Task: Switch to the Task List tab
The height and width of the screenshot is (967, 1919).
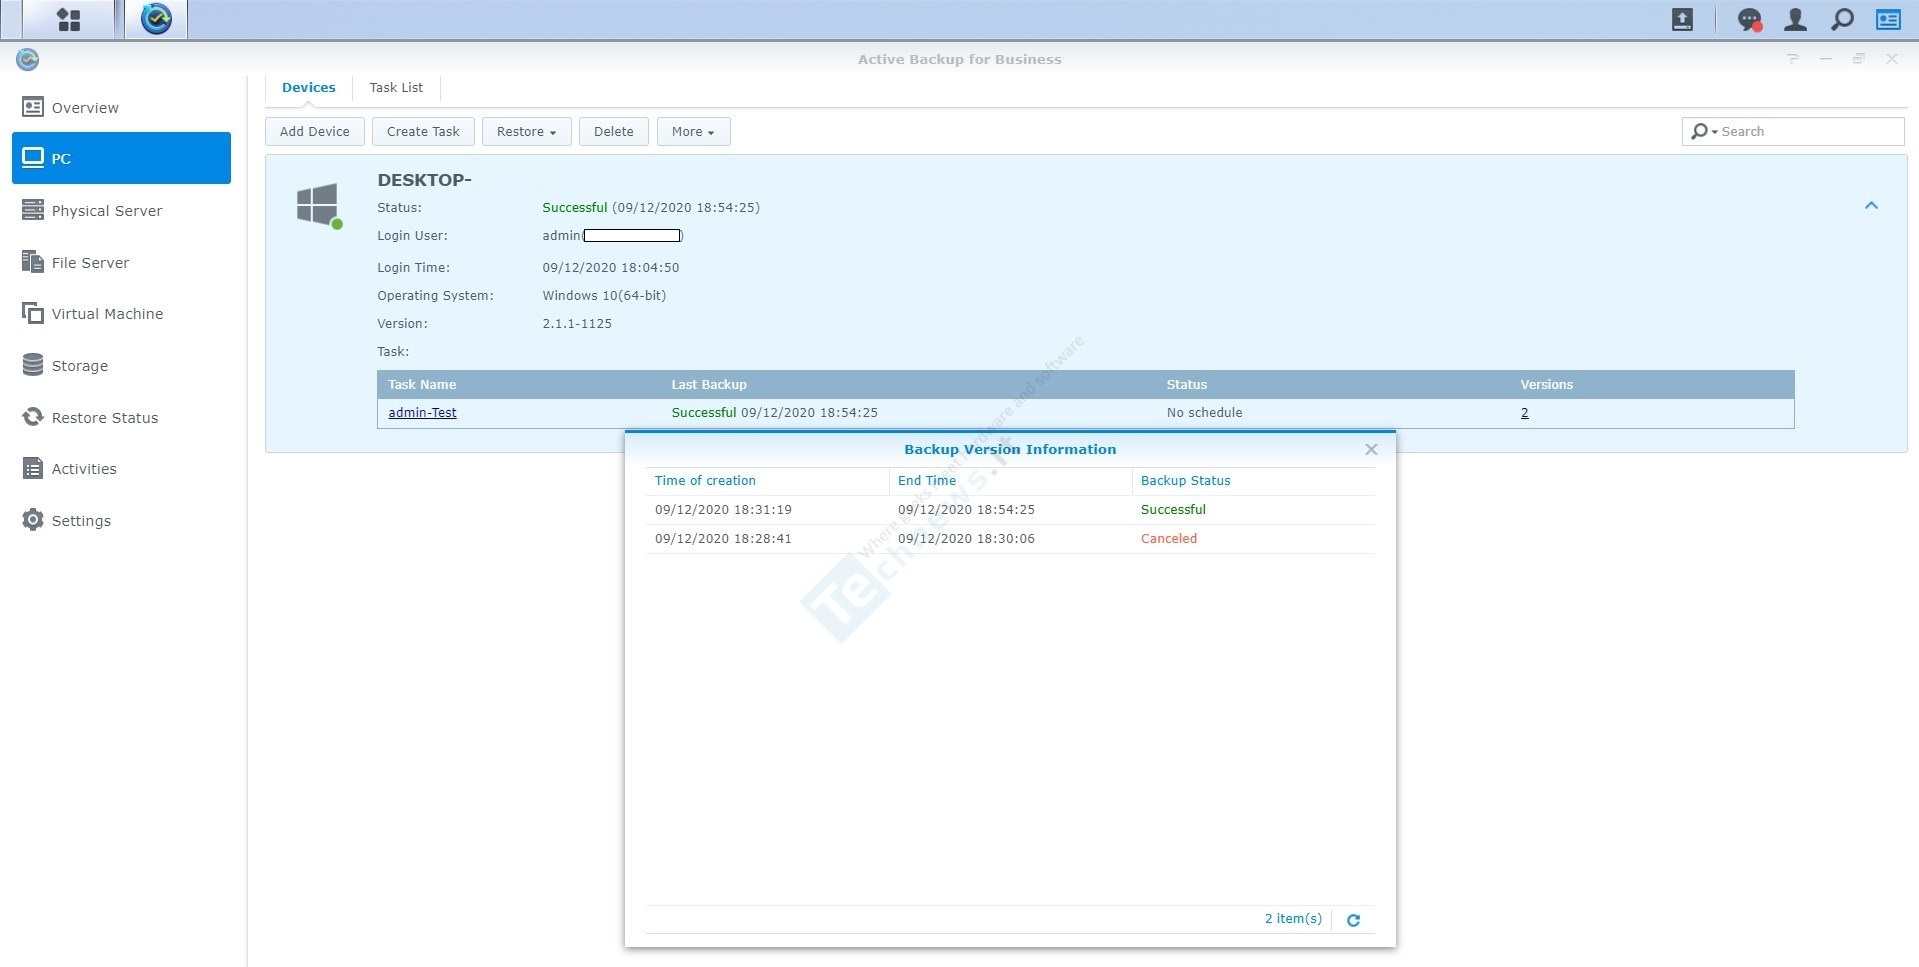Action: [x=396, y=87]
